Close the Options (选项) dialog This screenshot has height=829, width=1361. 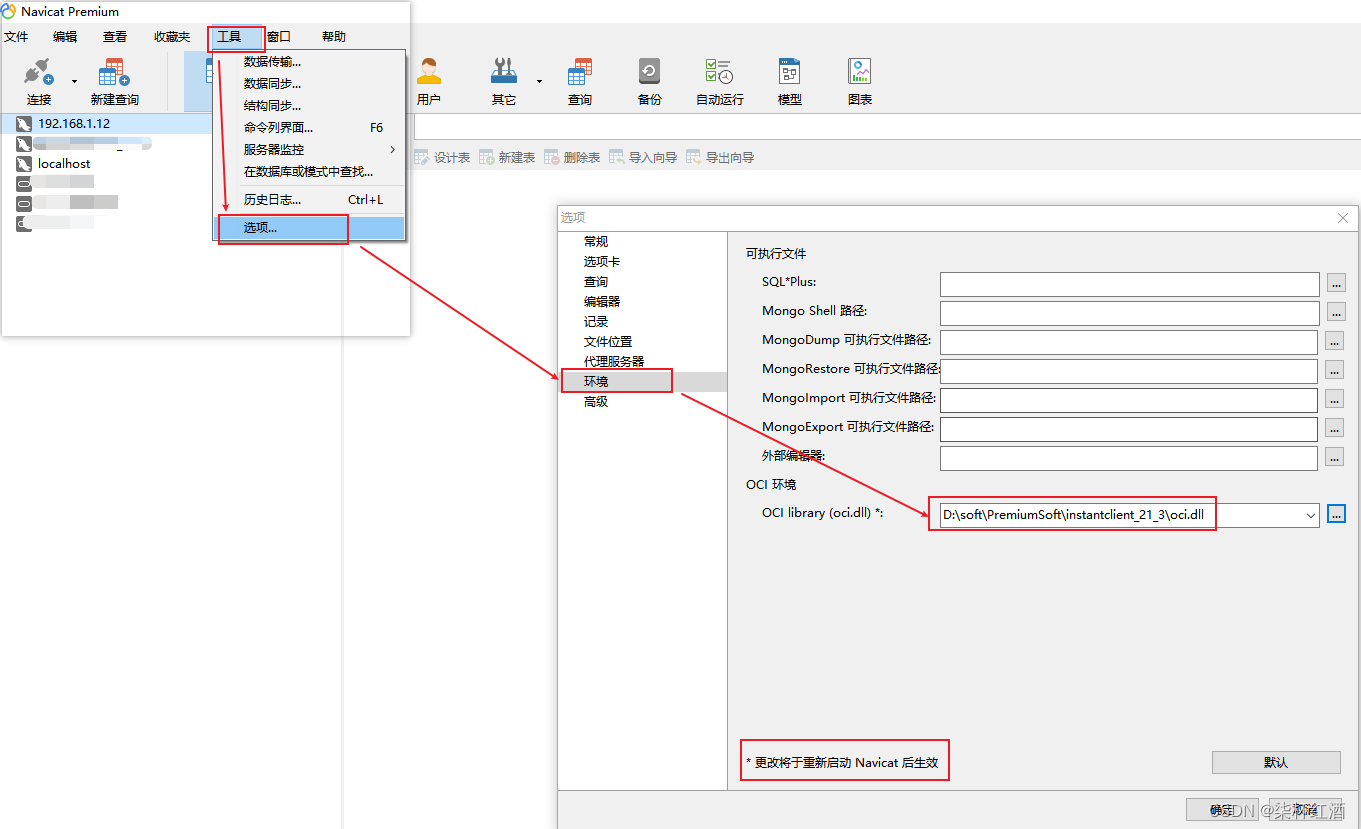(1343, 218)
